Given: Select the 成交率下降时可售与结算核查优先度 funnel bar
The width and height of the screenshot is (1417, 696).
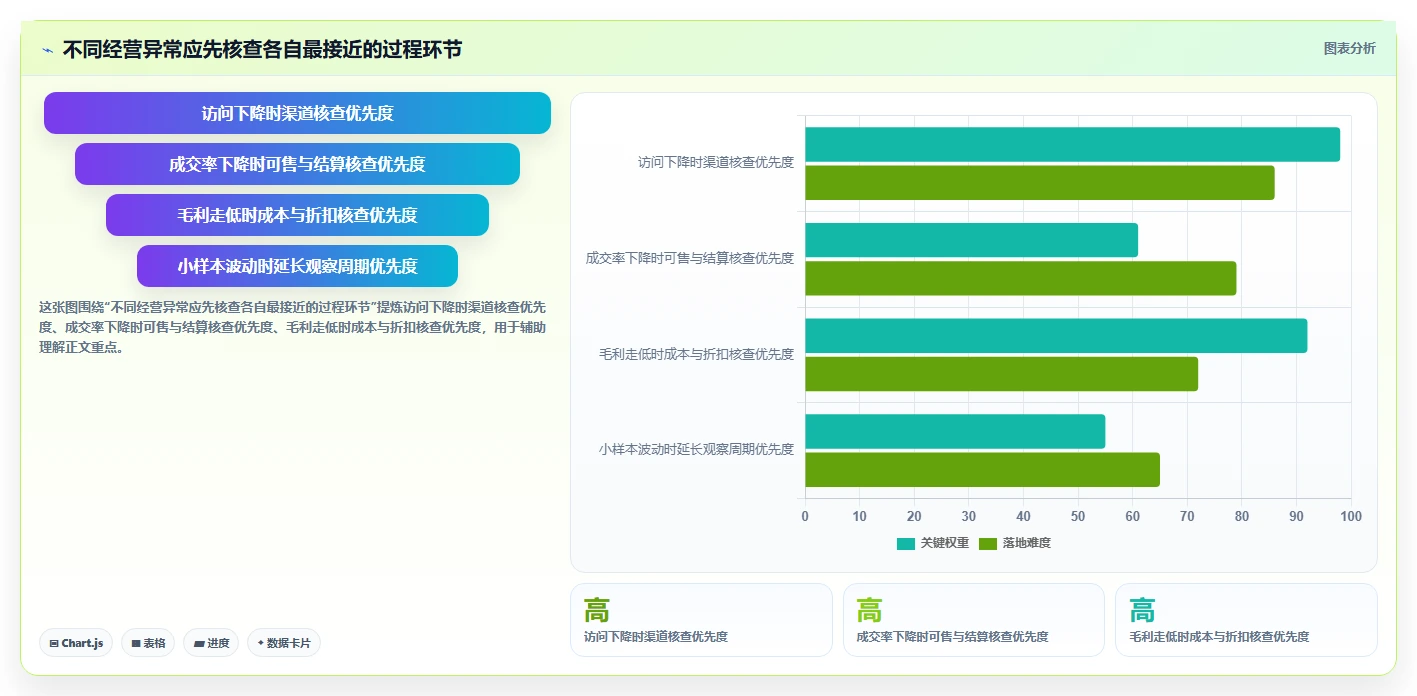Looking at the screenshot, I should pyautogui.click(x=297, y=164).
